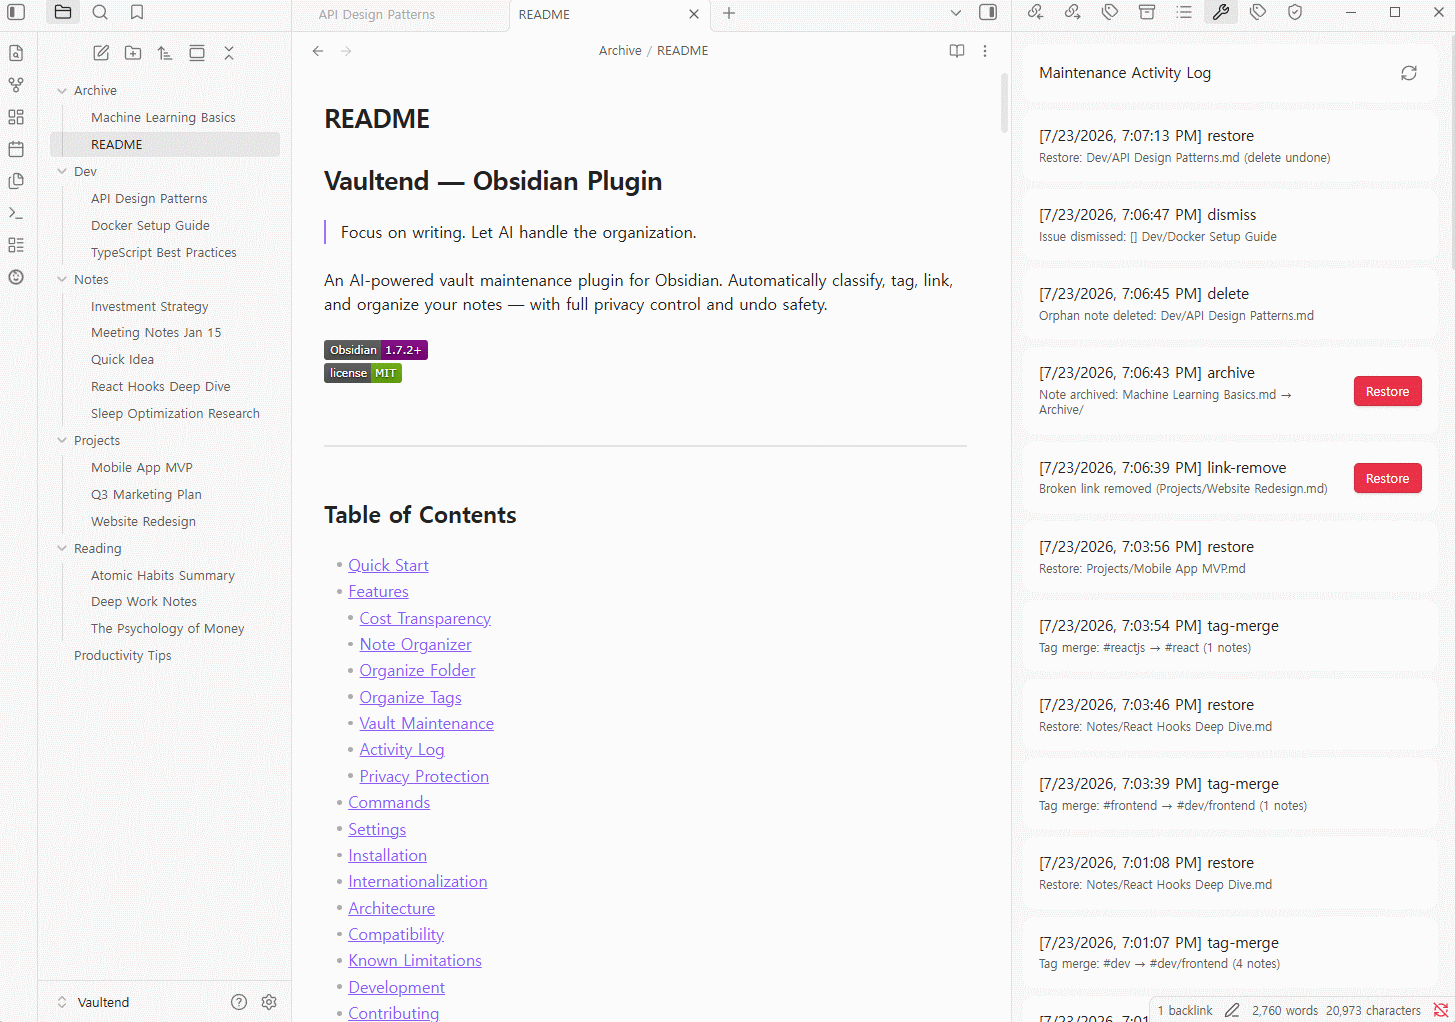Collapse the Notes folder
1455x1022 pixels.
(62, 280)
